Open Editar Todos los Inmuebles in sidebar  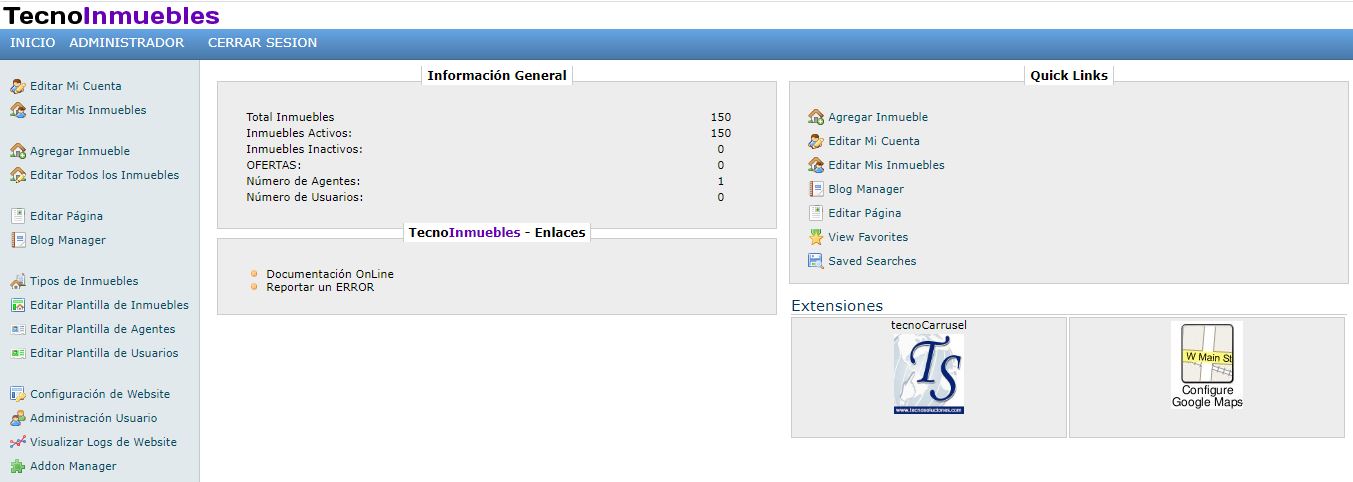click(x=104, y=175)
